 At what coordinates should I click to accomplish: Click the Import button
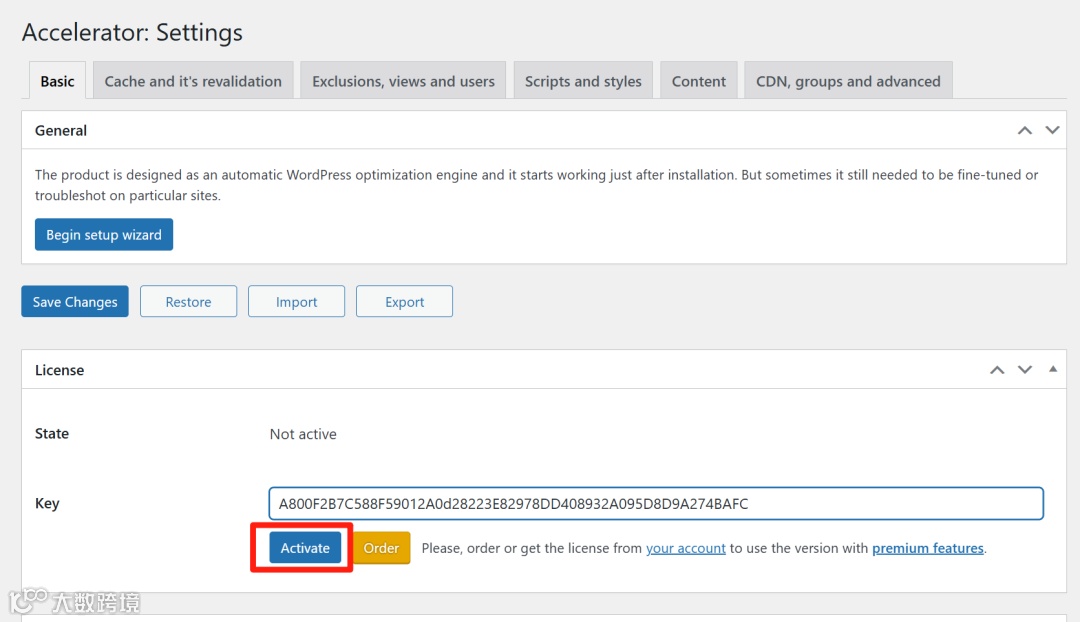click(x=296, y=302)
